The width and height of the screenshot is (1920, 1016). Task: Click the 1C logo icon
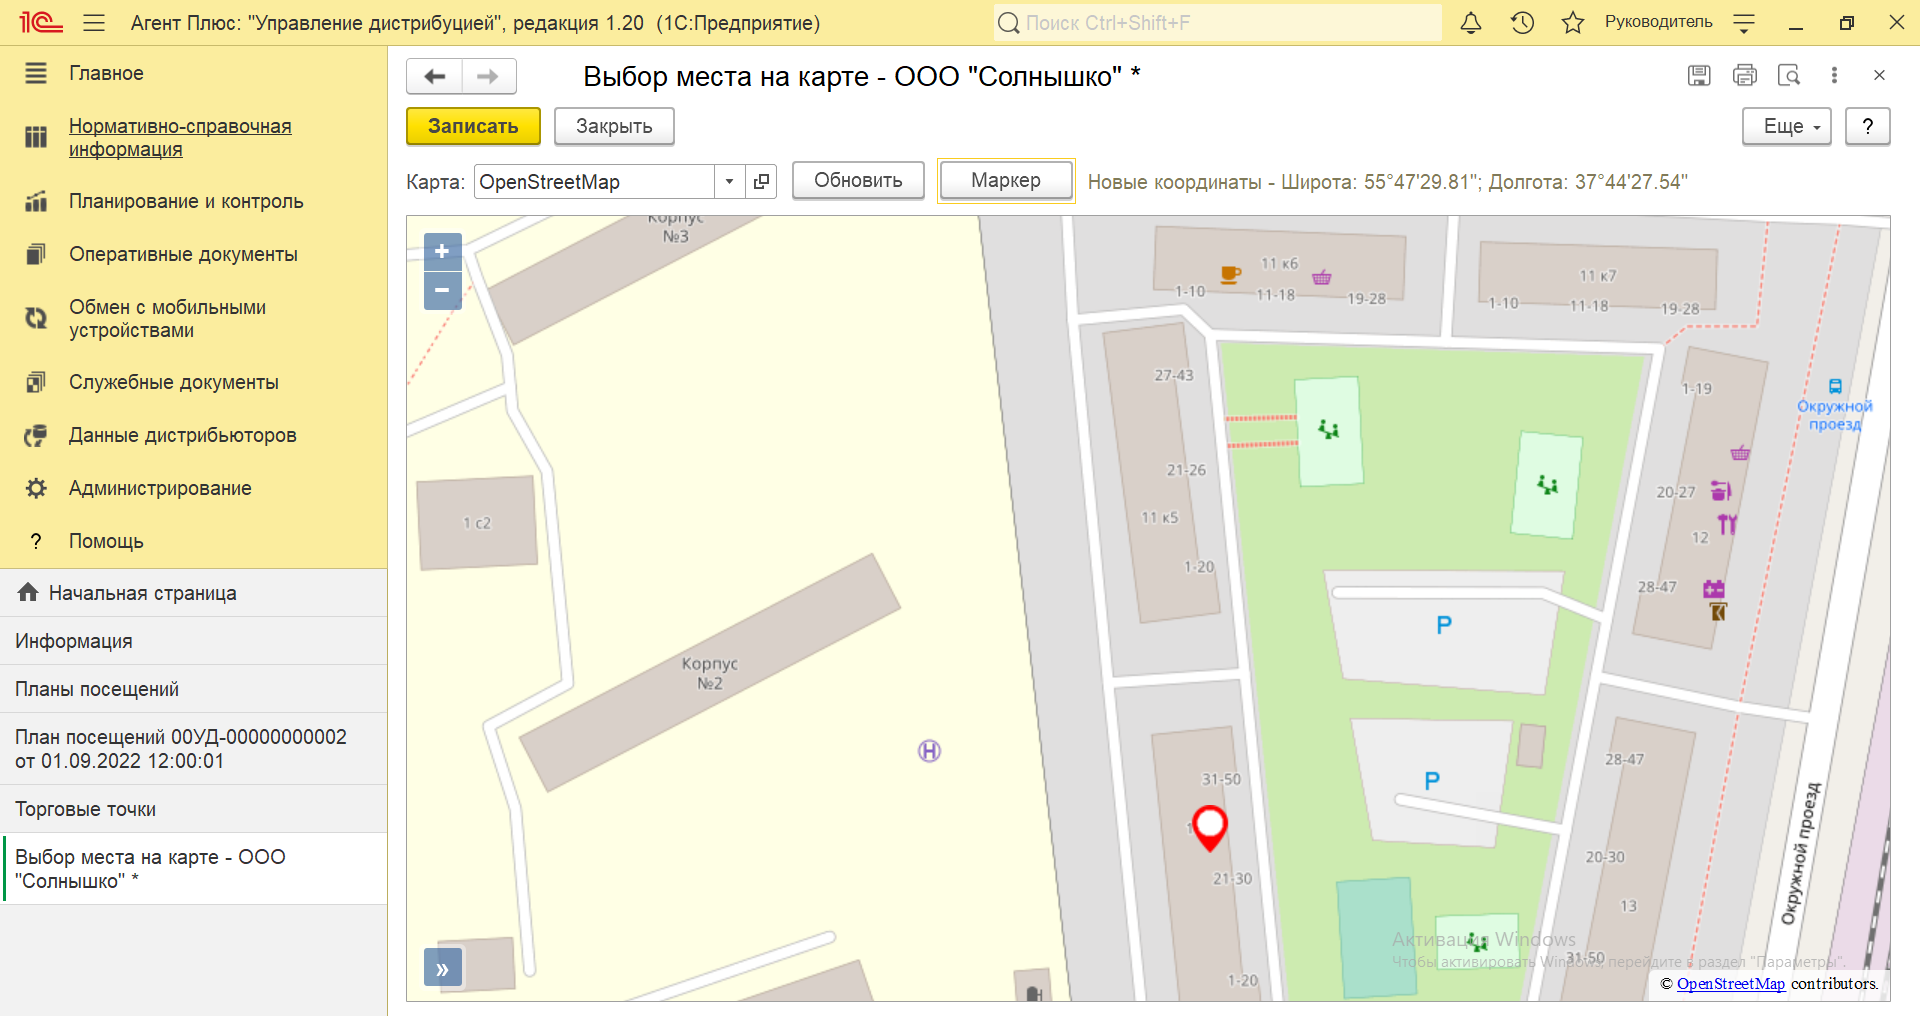point(40,22)
